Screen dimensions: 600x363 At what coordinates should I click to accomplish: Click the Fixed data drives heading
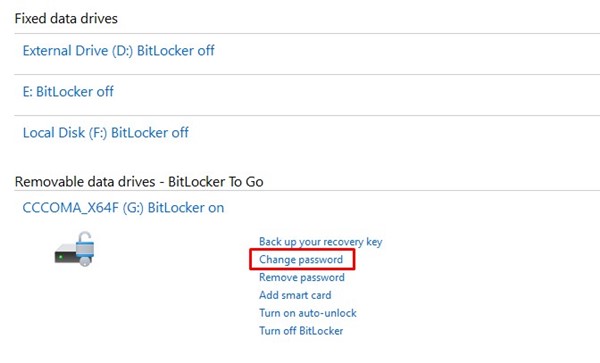pyautogui.click(x=66, y=18)
